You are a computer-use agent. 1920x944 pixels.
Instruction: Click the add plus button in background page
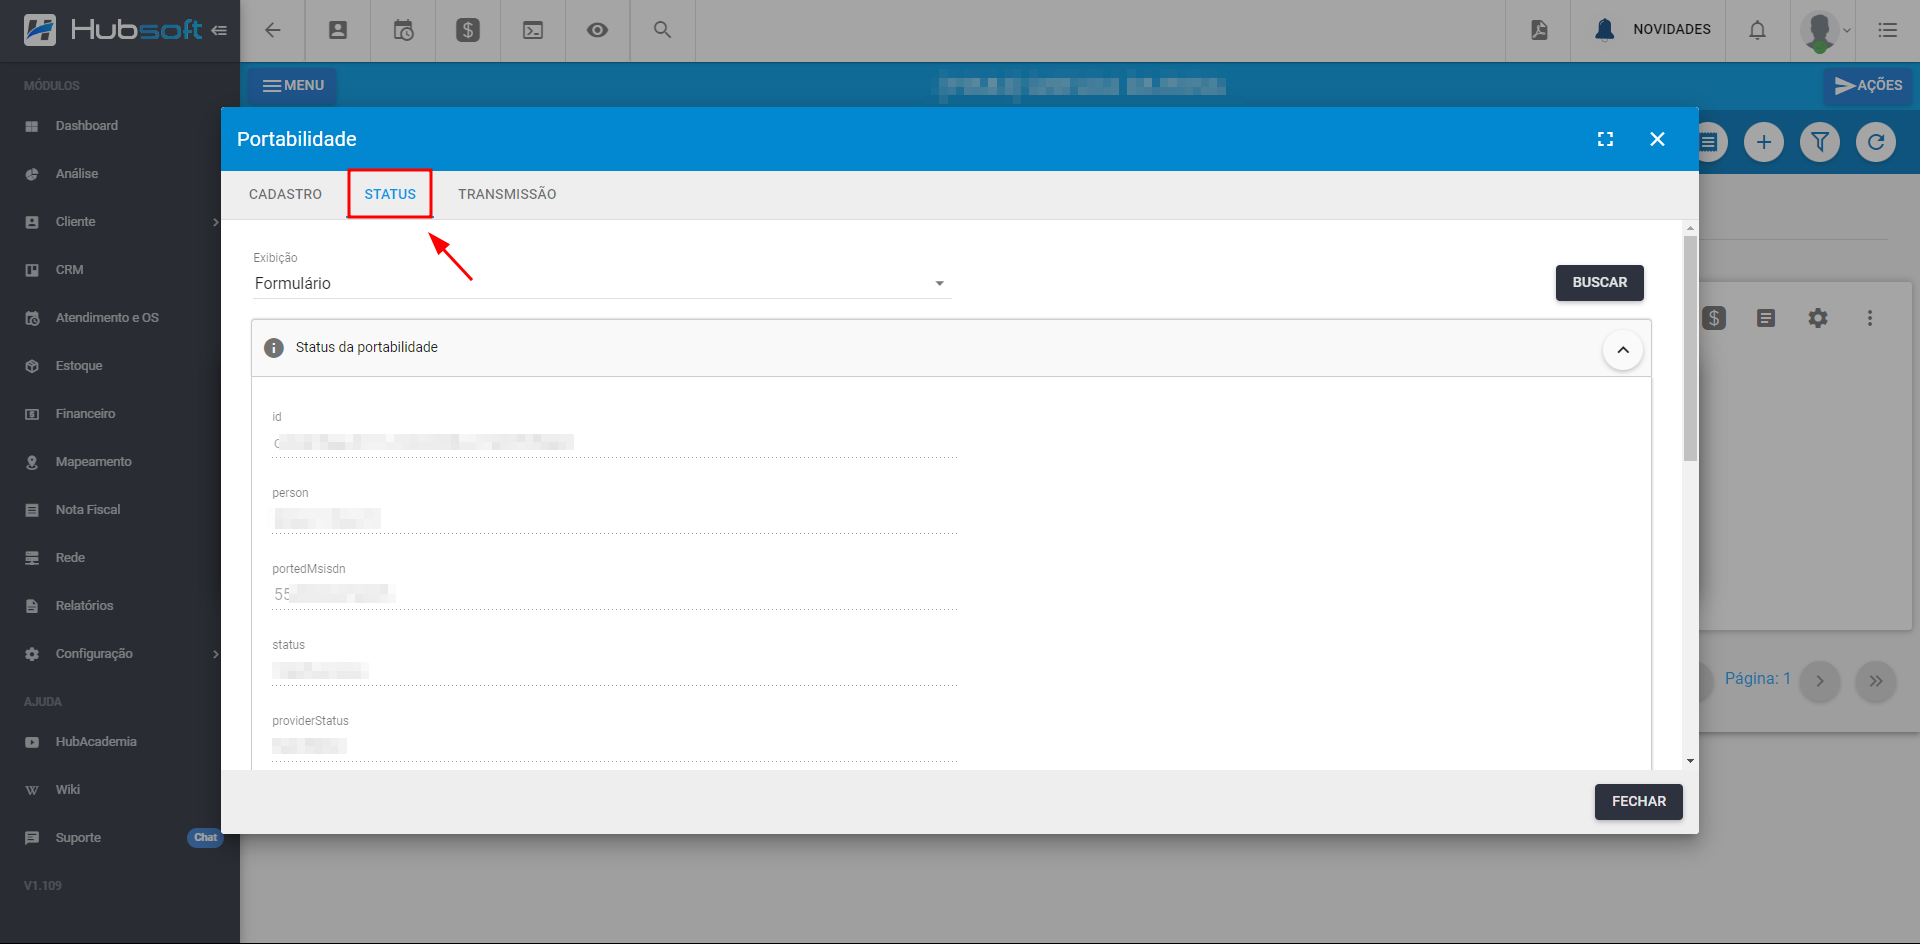tap(1764, 142)
